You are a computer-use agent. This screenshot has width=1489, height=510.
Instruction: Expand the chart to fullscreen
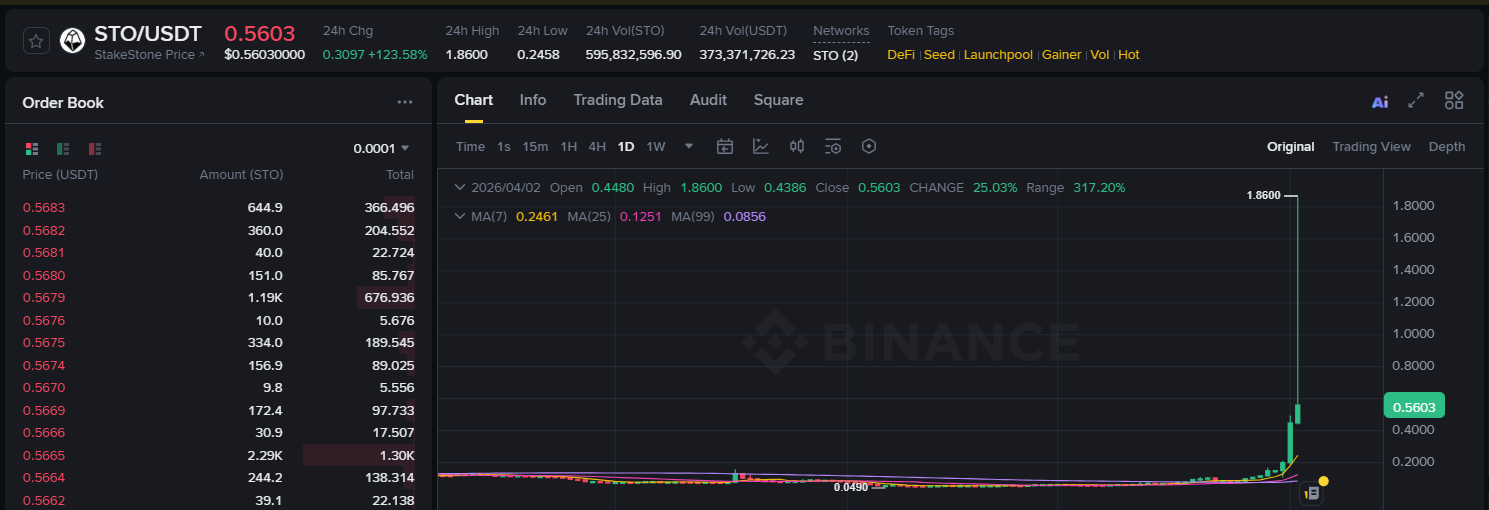point(1416,100)
